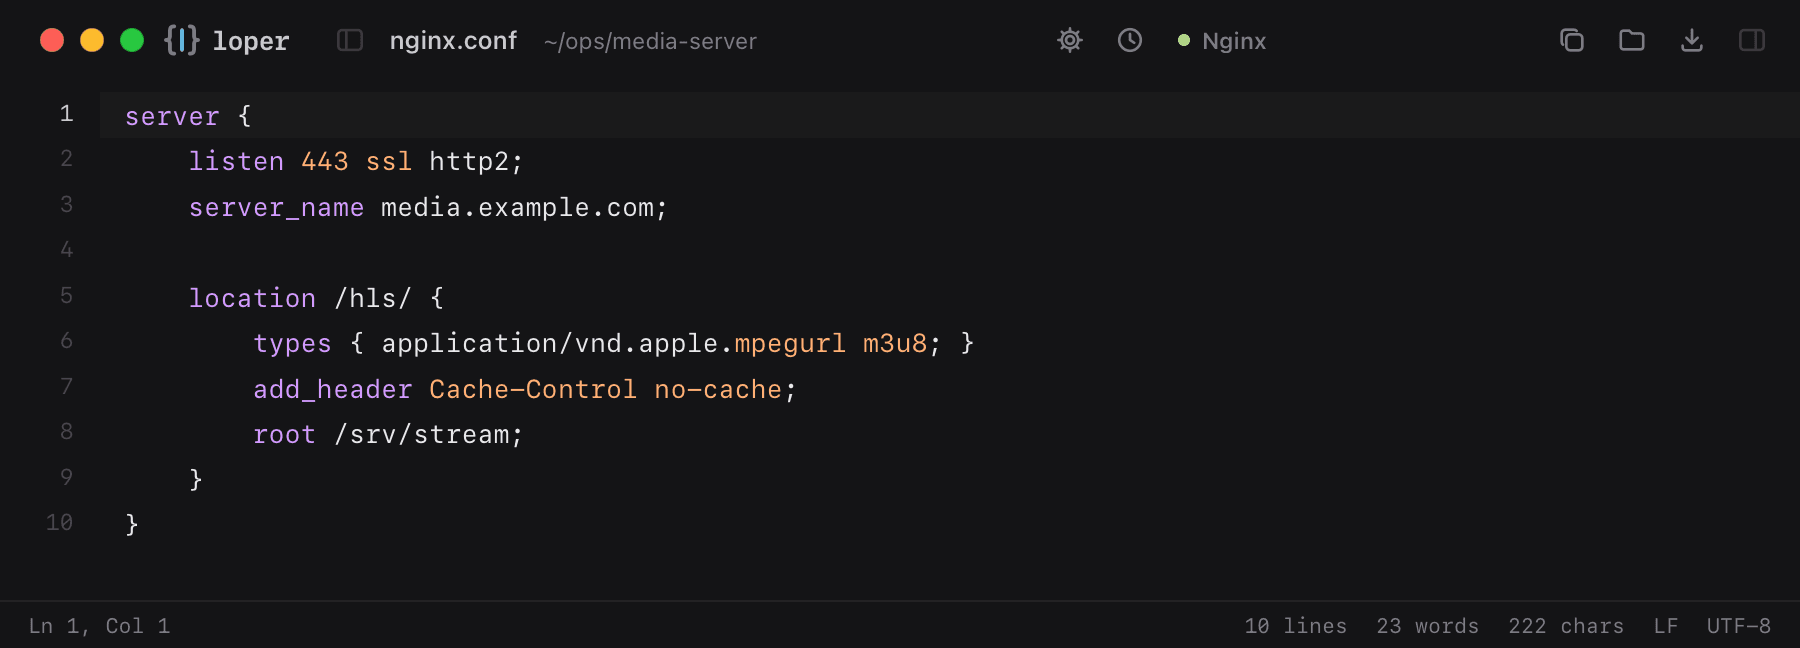Open the Nginx language selector
Screen dimensions: 1800x648
[x=1222, y=41]
